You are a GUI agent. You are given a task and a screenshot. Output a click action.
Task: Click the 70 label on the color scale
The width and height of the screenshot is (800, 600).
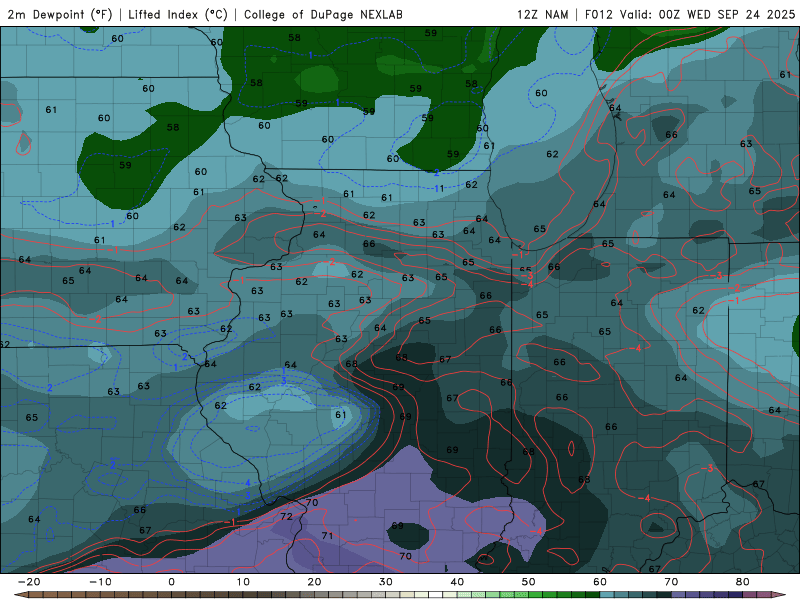pos(671,582)
